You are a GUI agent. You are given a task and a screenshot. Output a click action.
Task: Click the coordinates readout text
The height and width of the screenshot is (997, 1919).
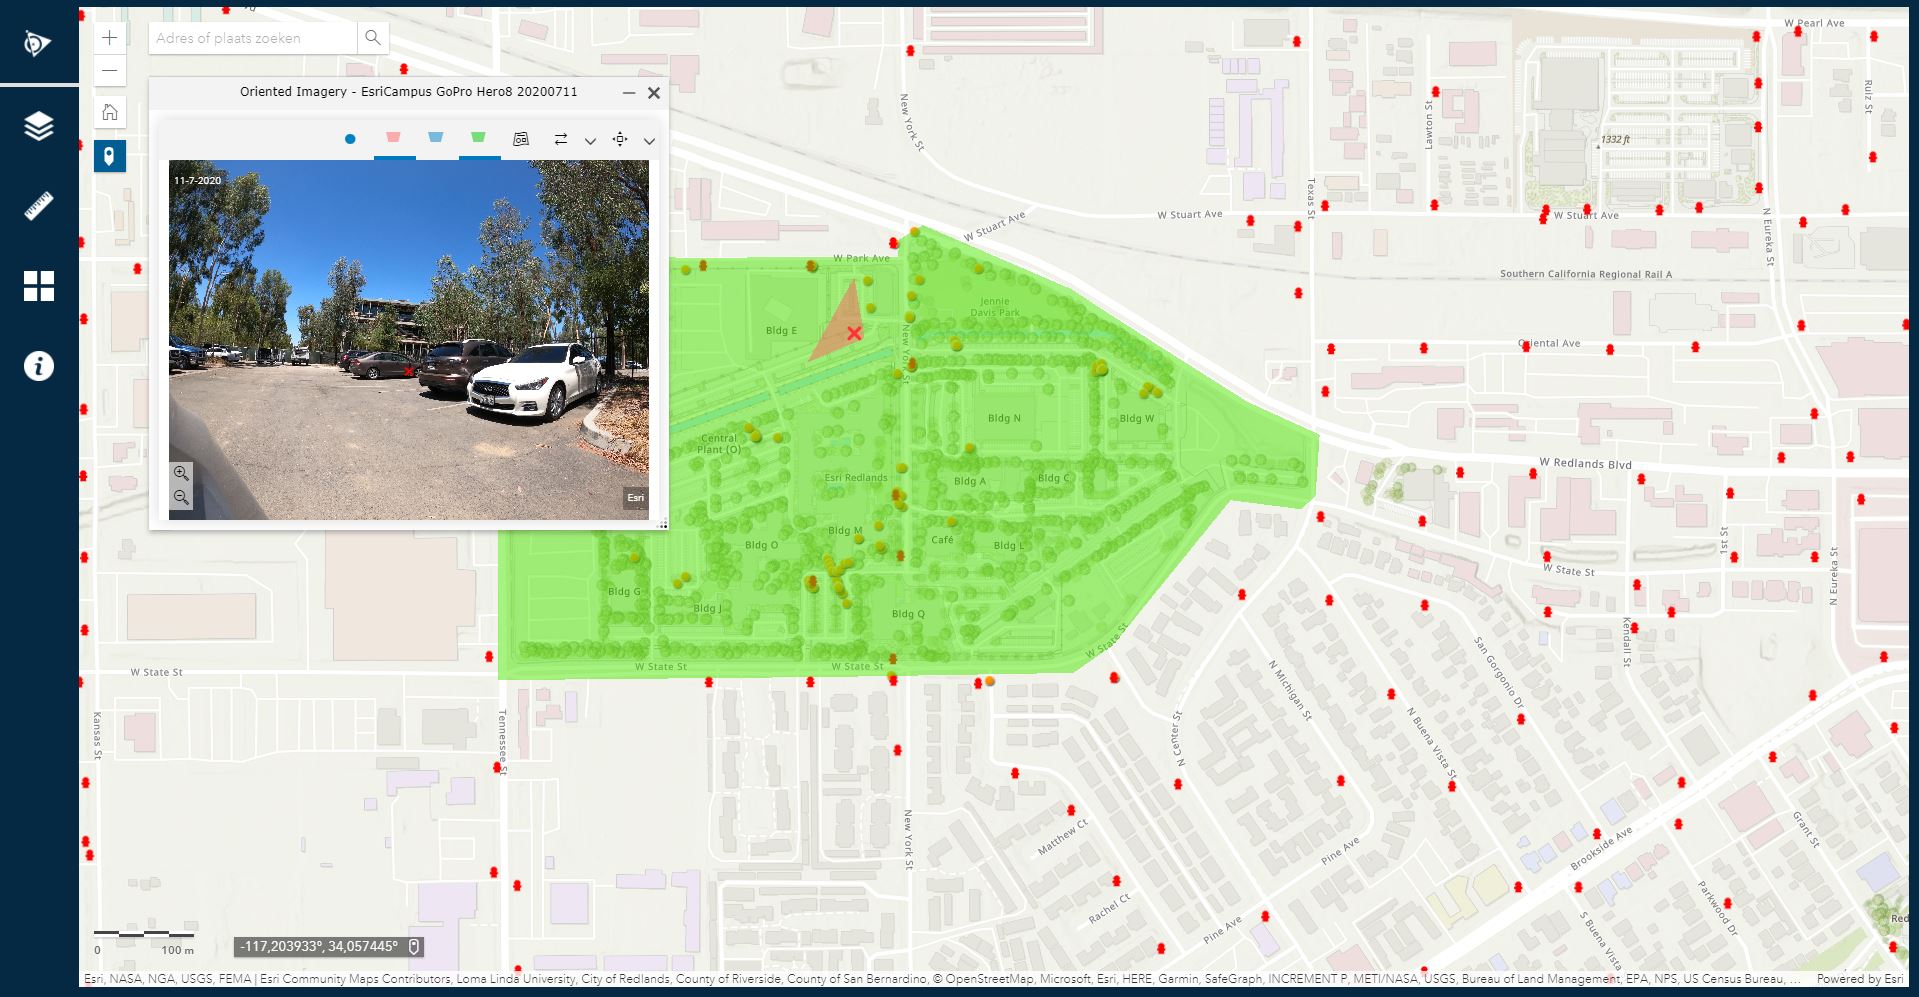pyautogui.click(x=320, y=946)
